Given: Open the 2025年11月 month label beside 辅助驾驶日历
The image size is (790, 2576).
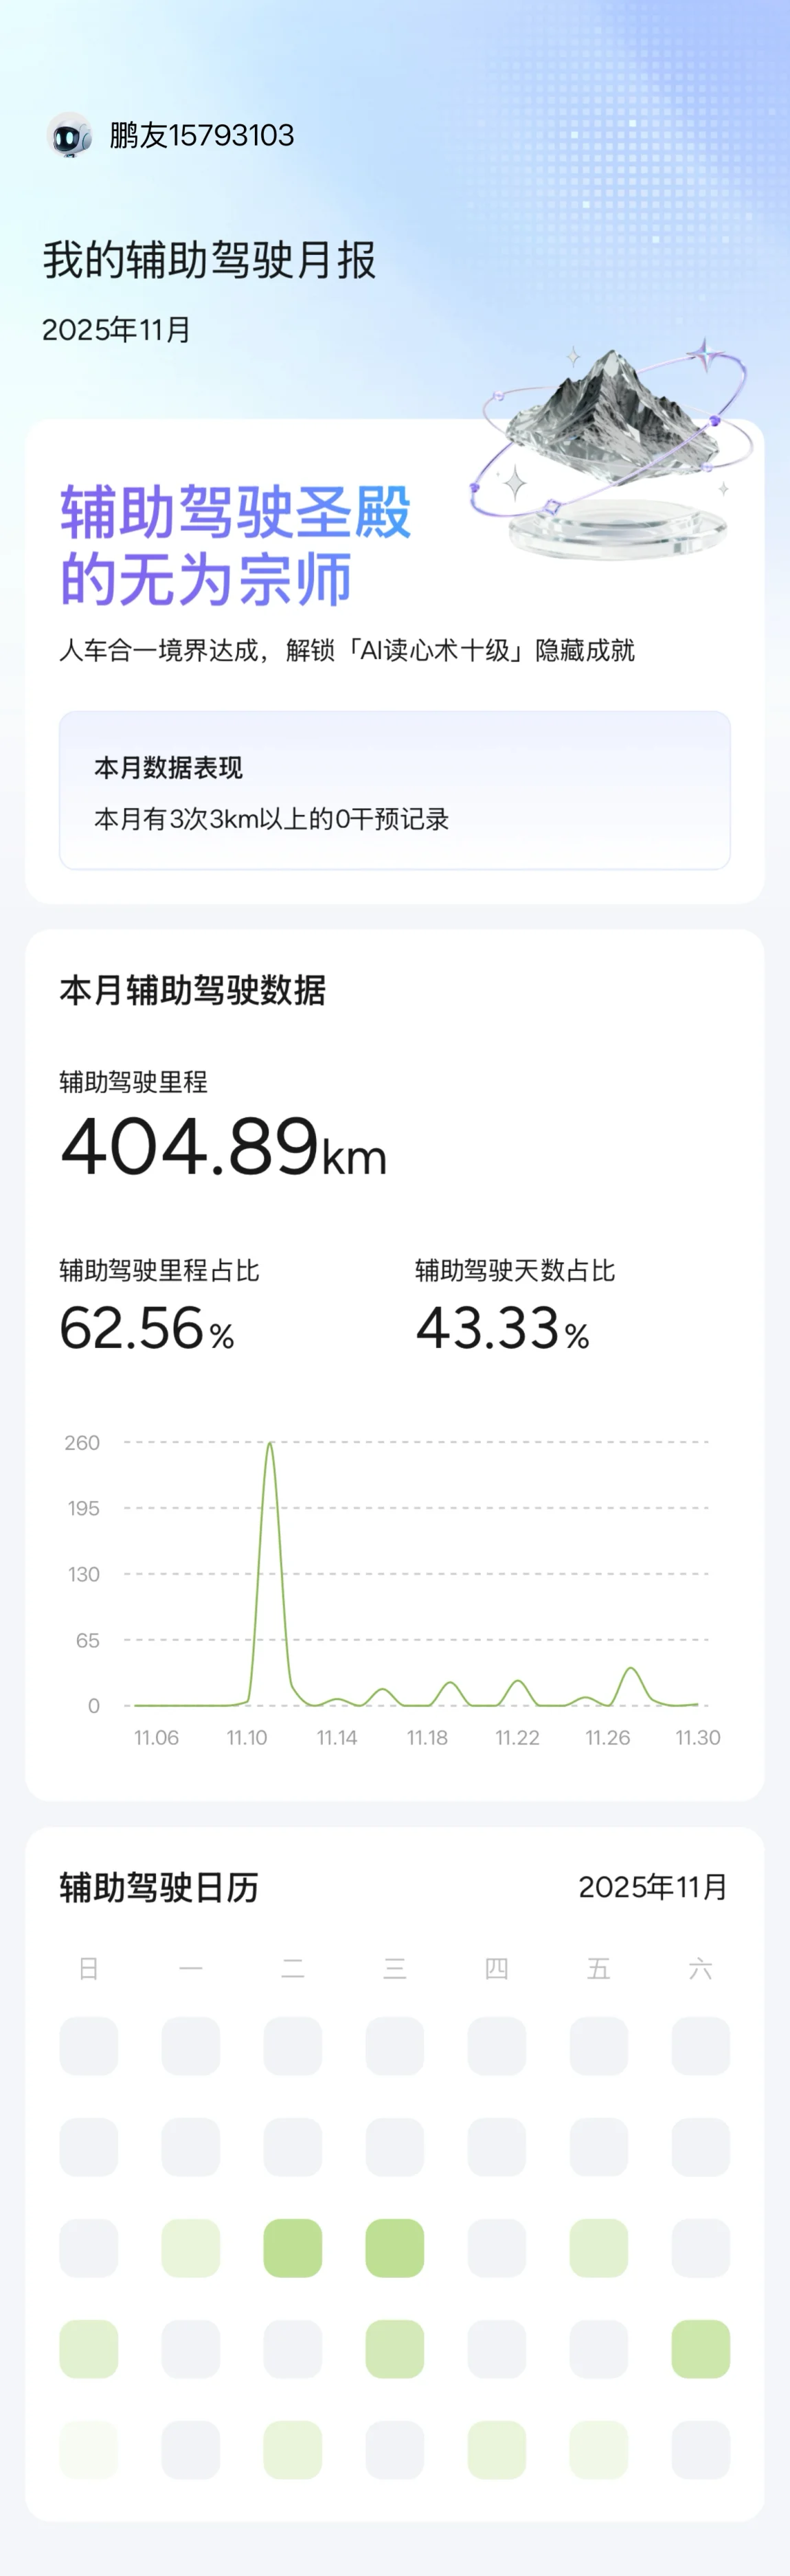Looking at the screenshot, I should pos(652,1887).
